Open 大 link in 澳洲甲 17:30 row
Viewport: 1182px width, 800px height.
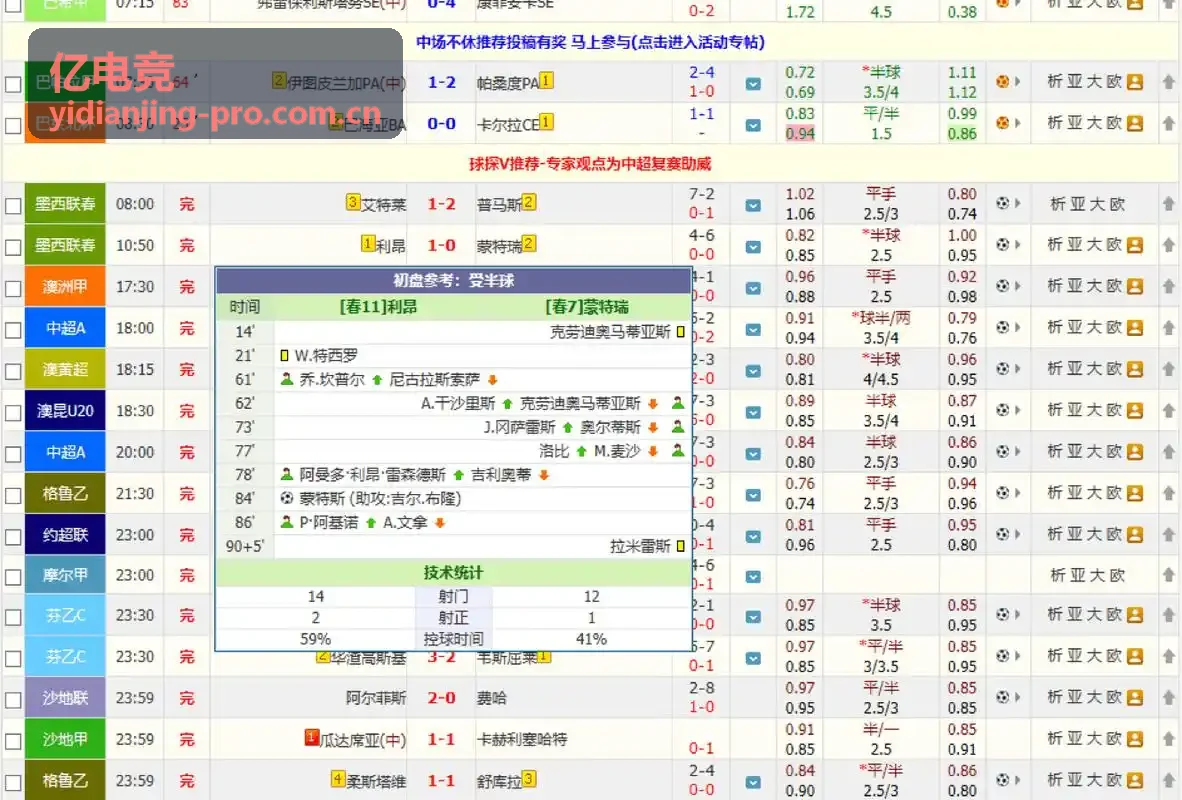(x=1095, y=287)
